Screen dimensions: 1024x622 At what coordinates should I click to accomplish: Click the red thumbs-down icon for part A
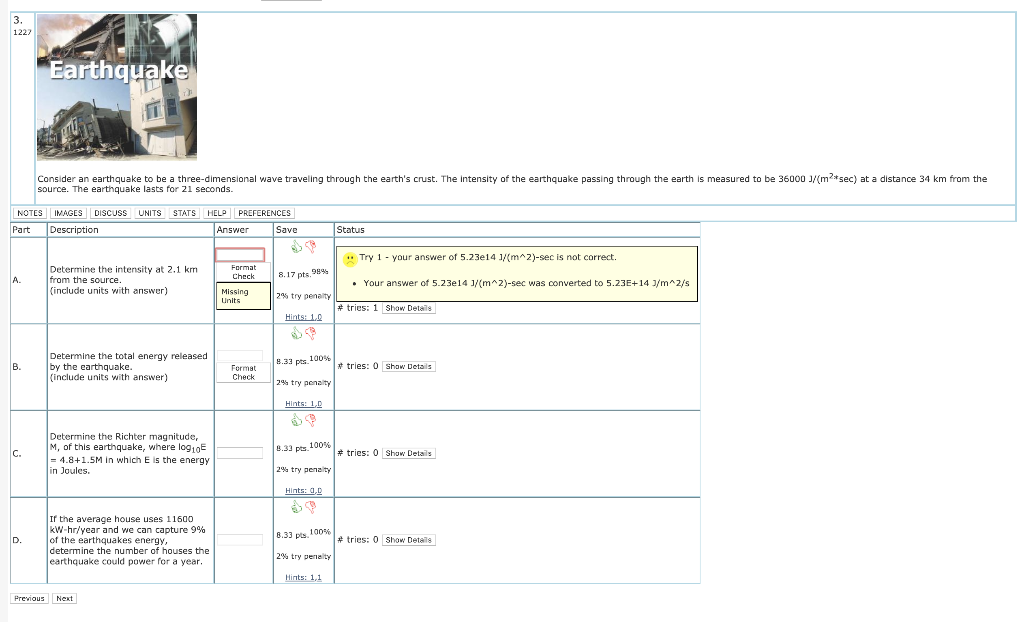(x=311, y=246)
